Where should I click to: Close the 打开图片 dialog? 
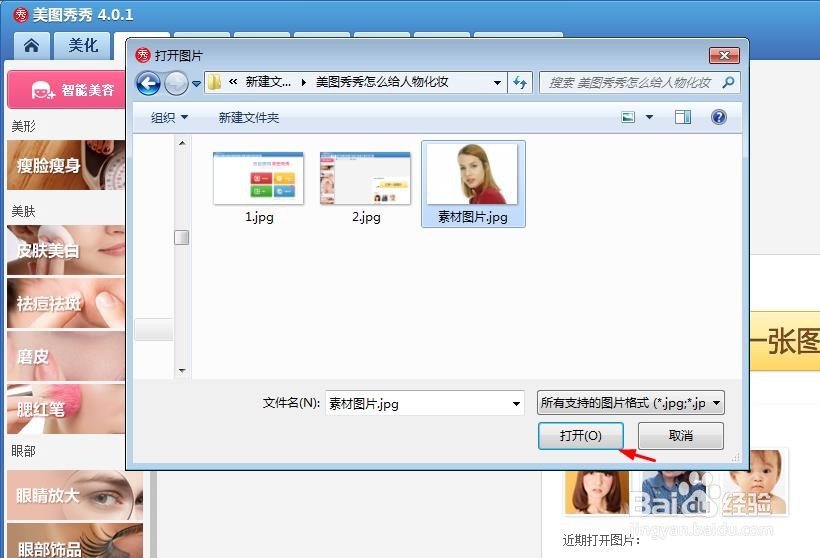(x=724, y=55)
